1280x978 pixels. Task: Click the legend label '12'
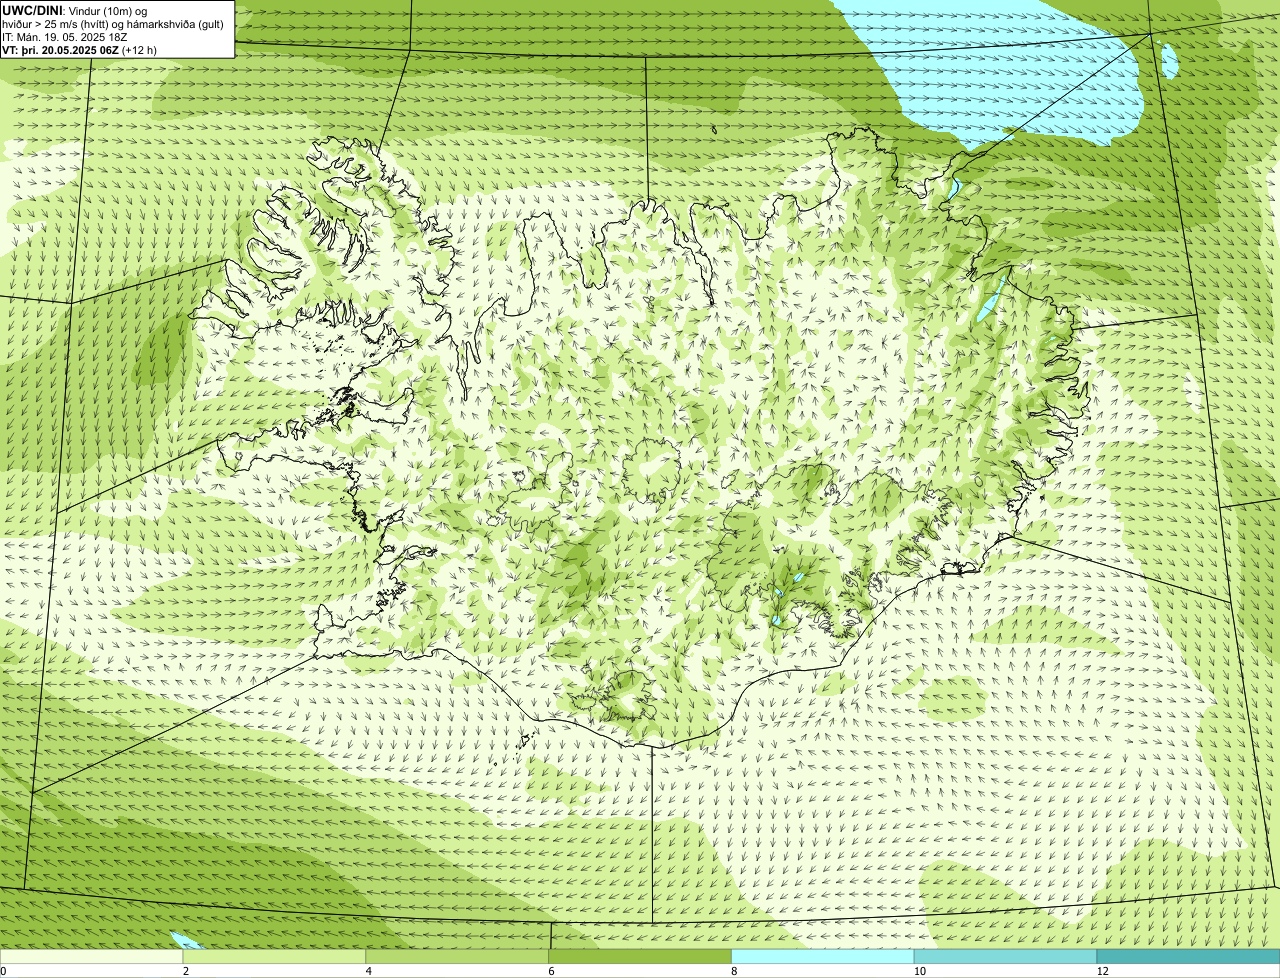point(1102,971)
